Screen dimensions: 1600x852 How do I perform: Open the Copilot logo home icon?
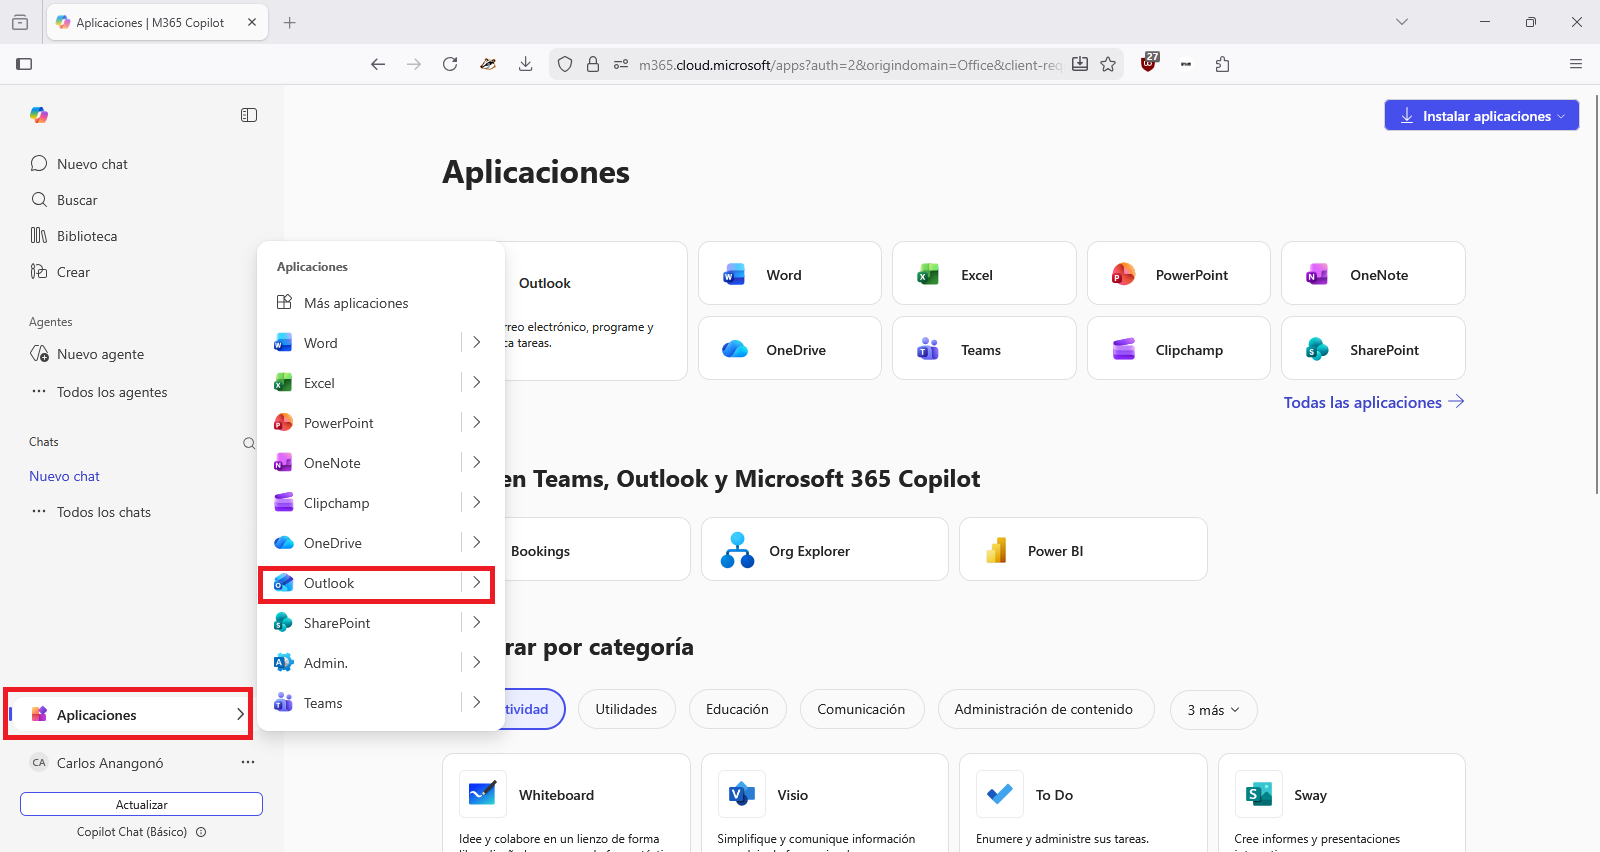[39, 115]
